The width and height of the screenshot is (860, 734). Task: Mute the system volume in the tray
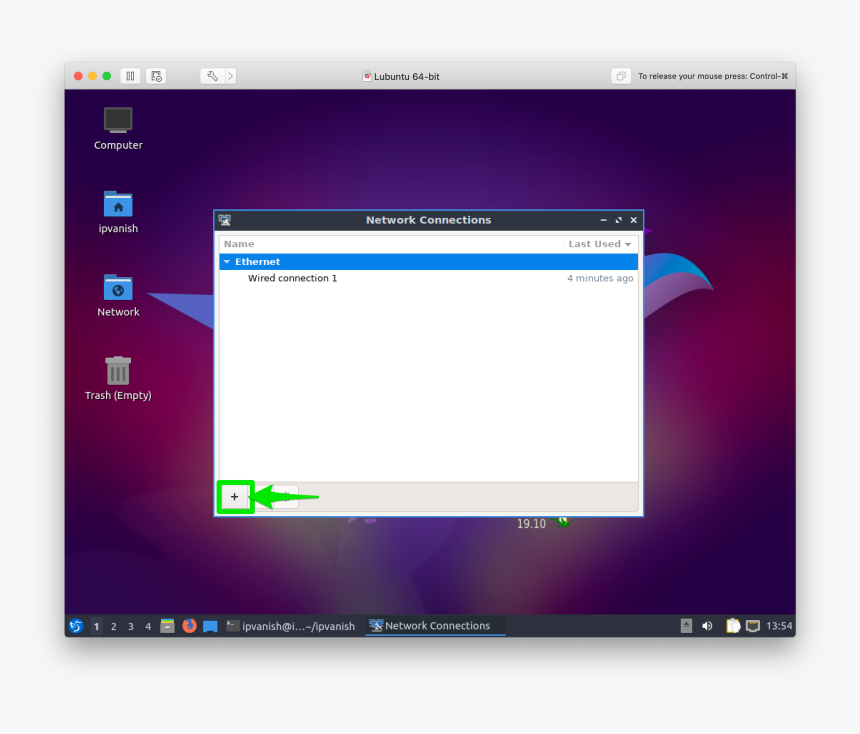pos(707,626)
